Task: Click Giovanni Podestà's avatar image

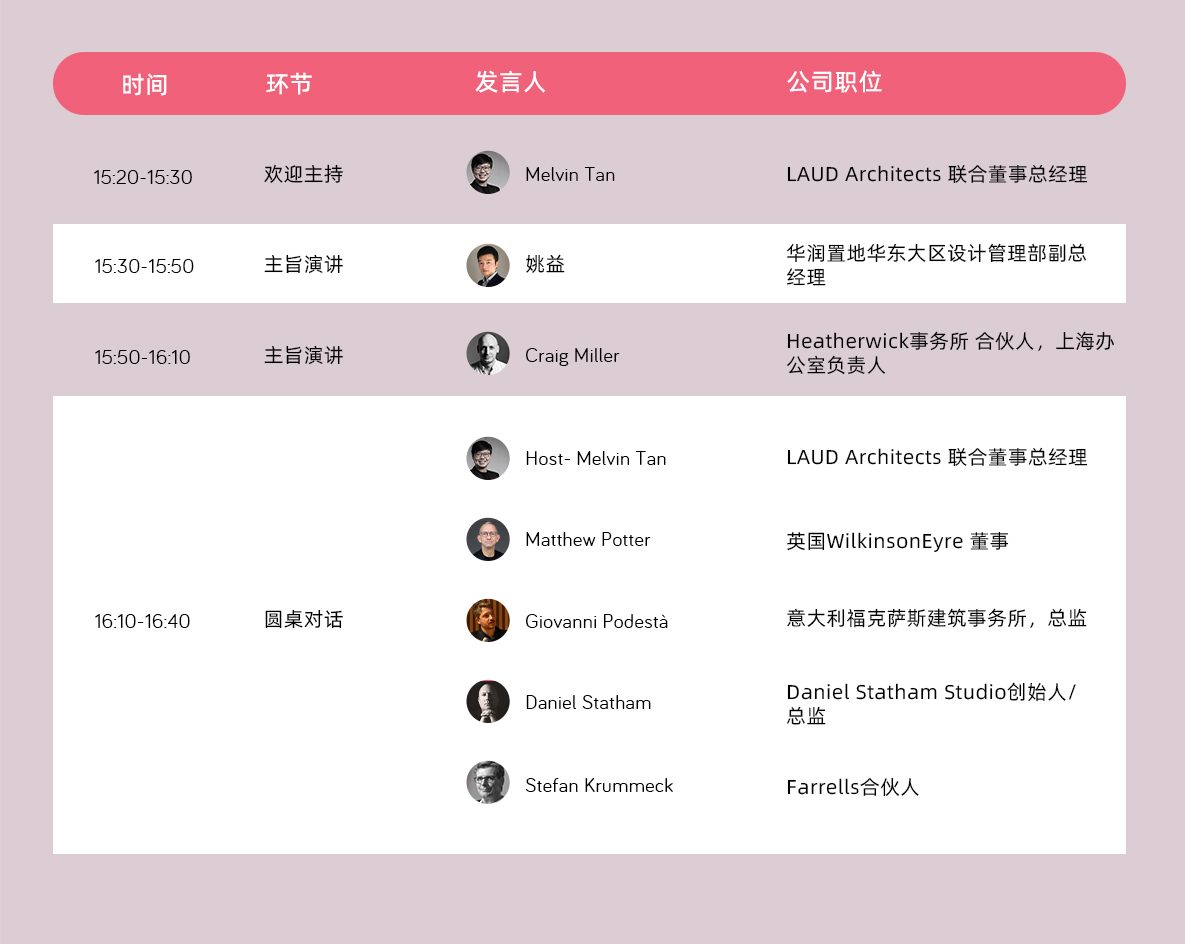Action: 488,621
